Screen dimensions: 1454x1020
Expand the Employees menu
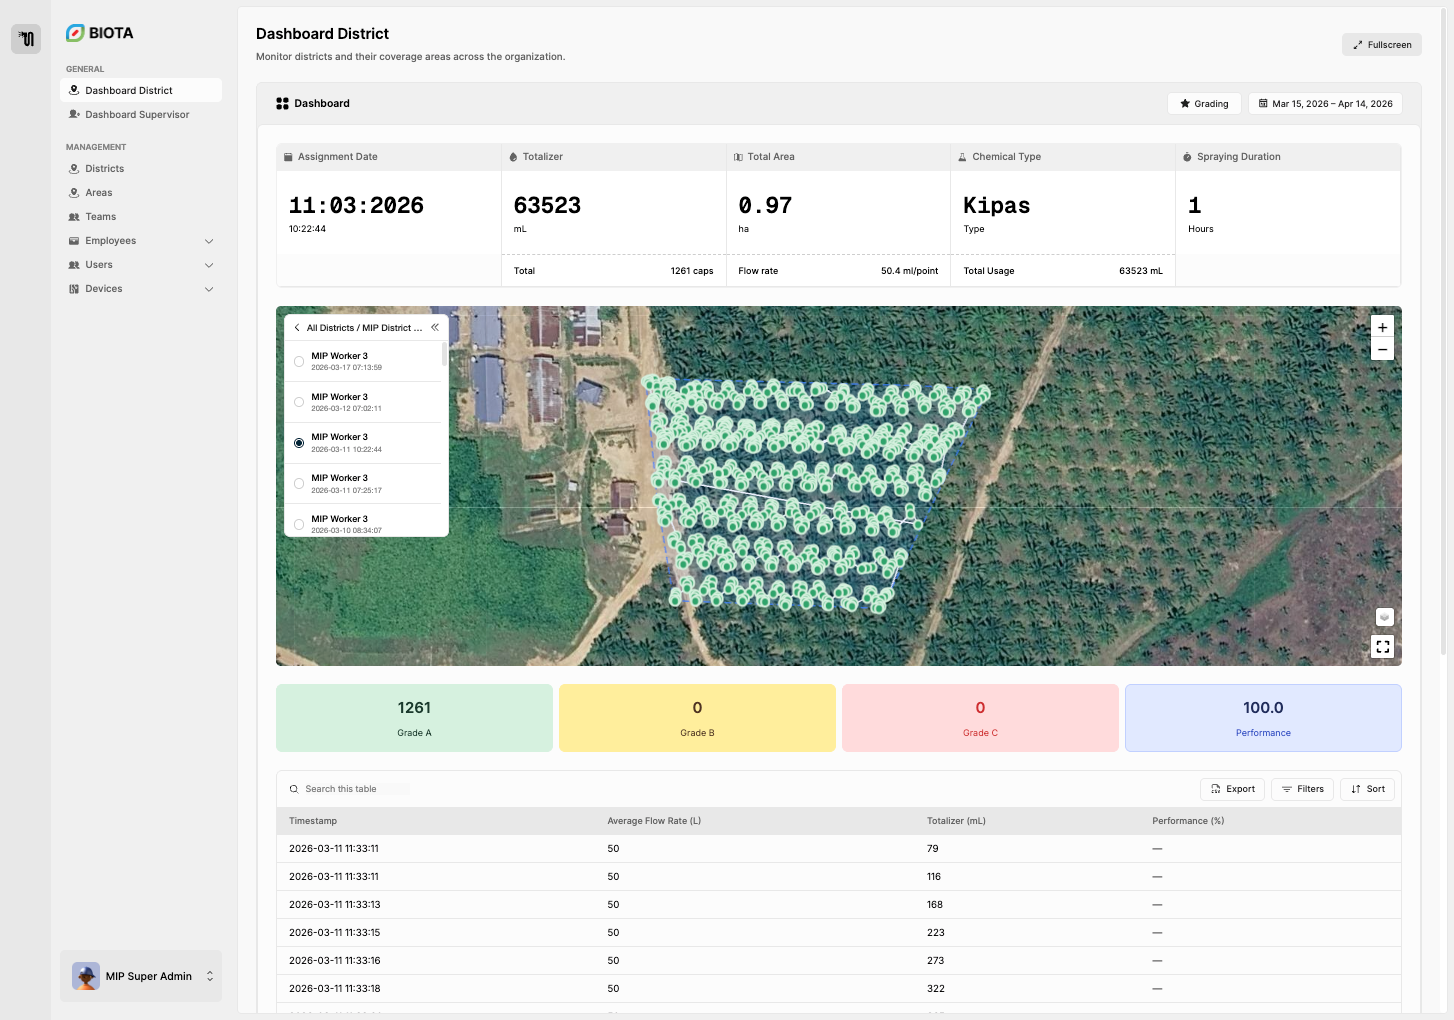pos(141,241)
